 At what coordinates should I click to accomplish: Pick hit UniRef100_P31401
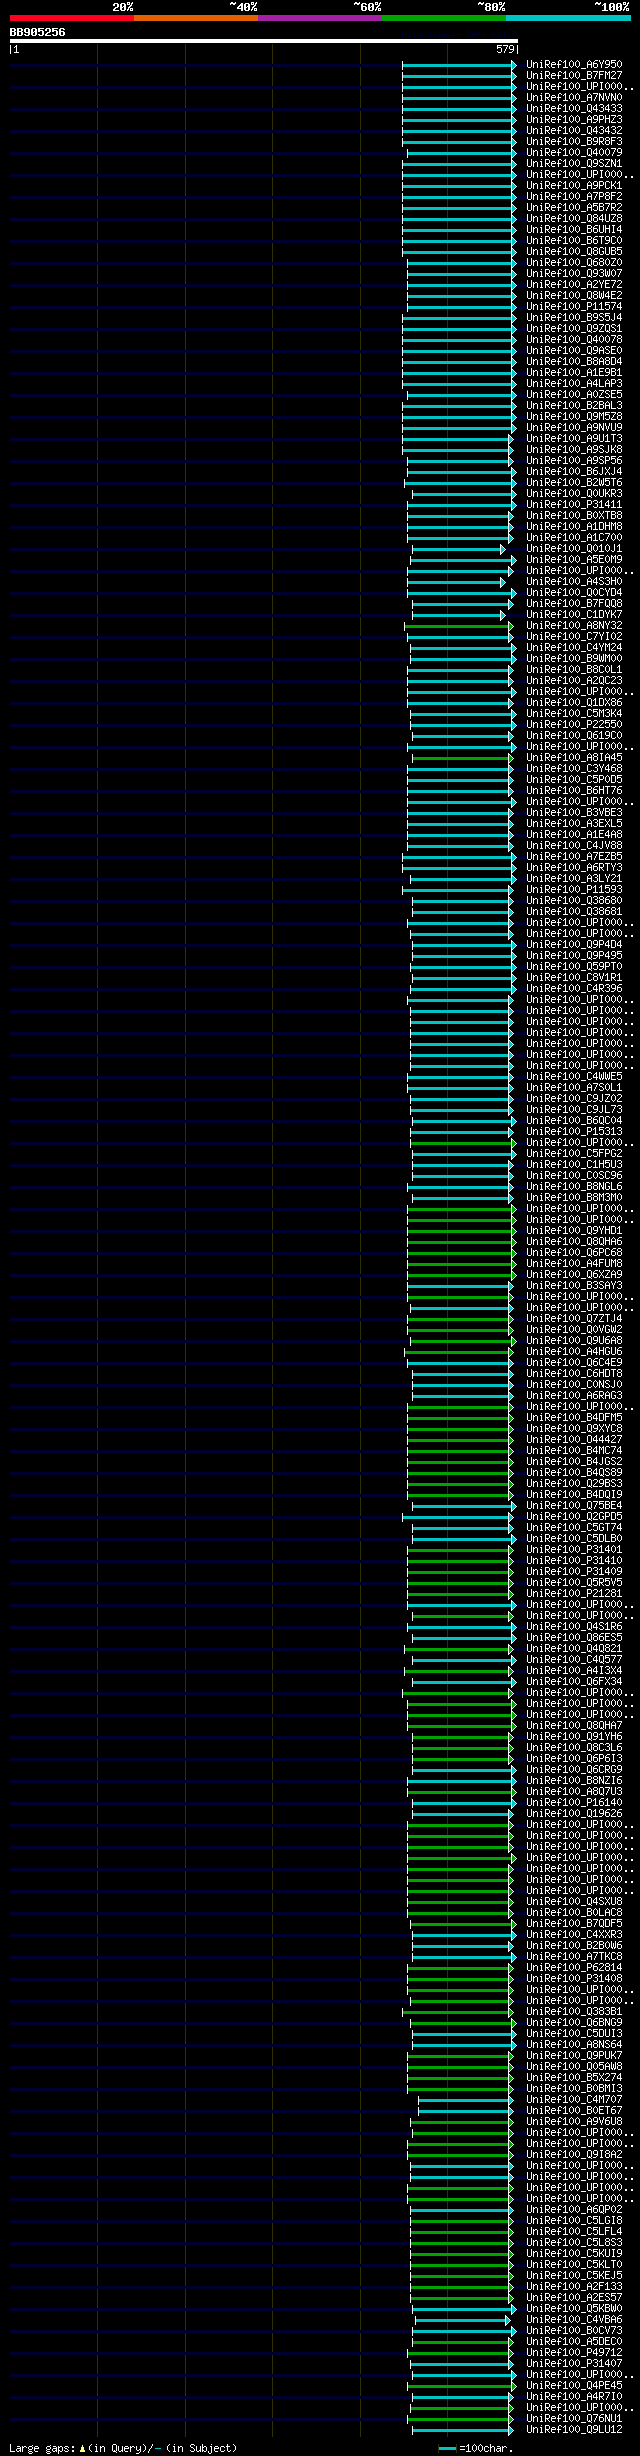574,1550
